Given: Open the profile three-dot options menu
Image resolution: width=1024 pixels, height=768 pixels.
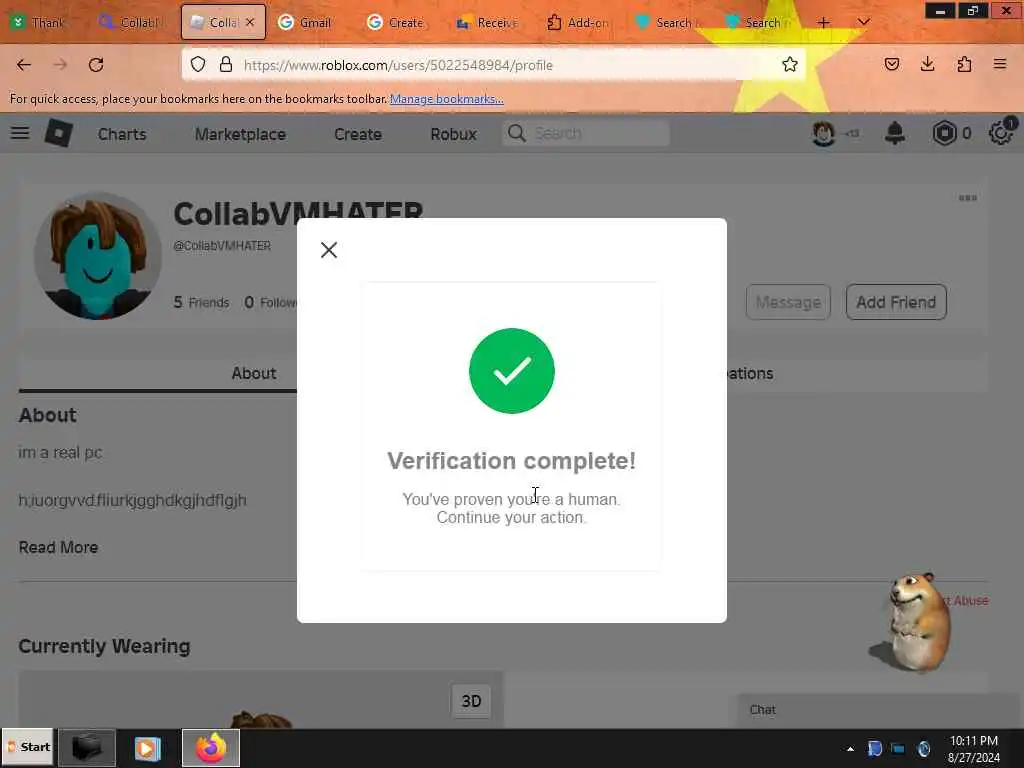Looking at the screenshot, I should click(968, 198).
